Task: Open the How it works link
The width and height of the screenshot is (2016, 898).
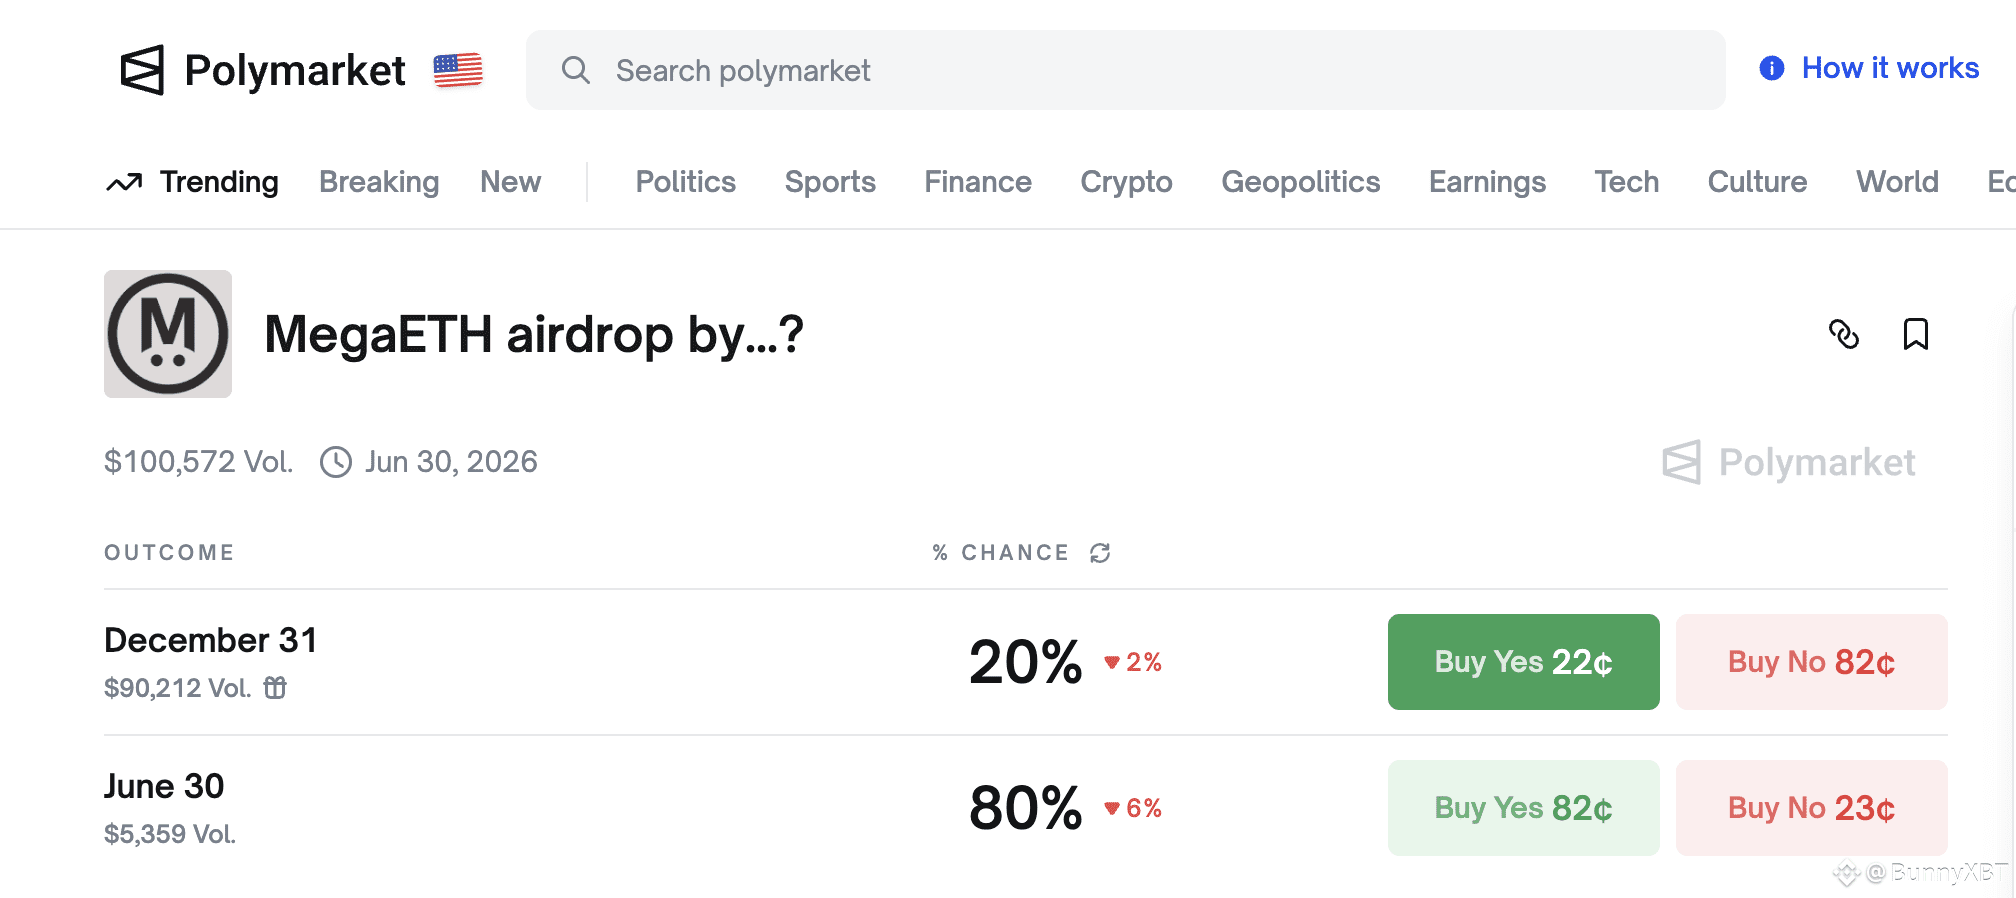Action: 1890,68
